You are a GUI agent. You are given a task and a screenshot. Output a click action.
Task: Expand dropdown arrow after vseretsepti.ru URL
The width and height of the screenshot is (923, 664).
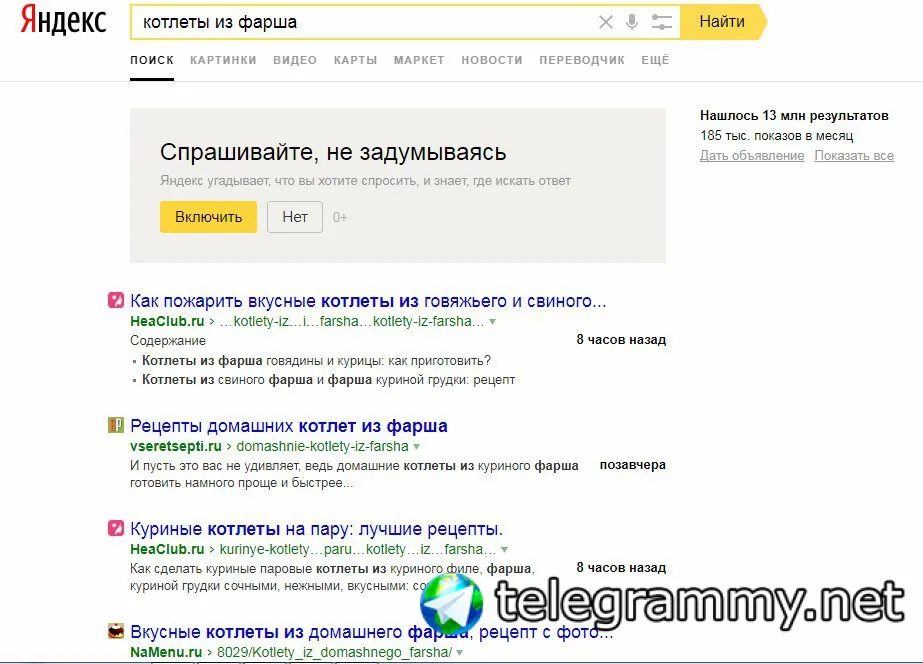pos(417,447)
